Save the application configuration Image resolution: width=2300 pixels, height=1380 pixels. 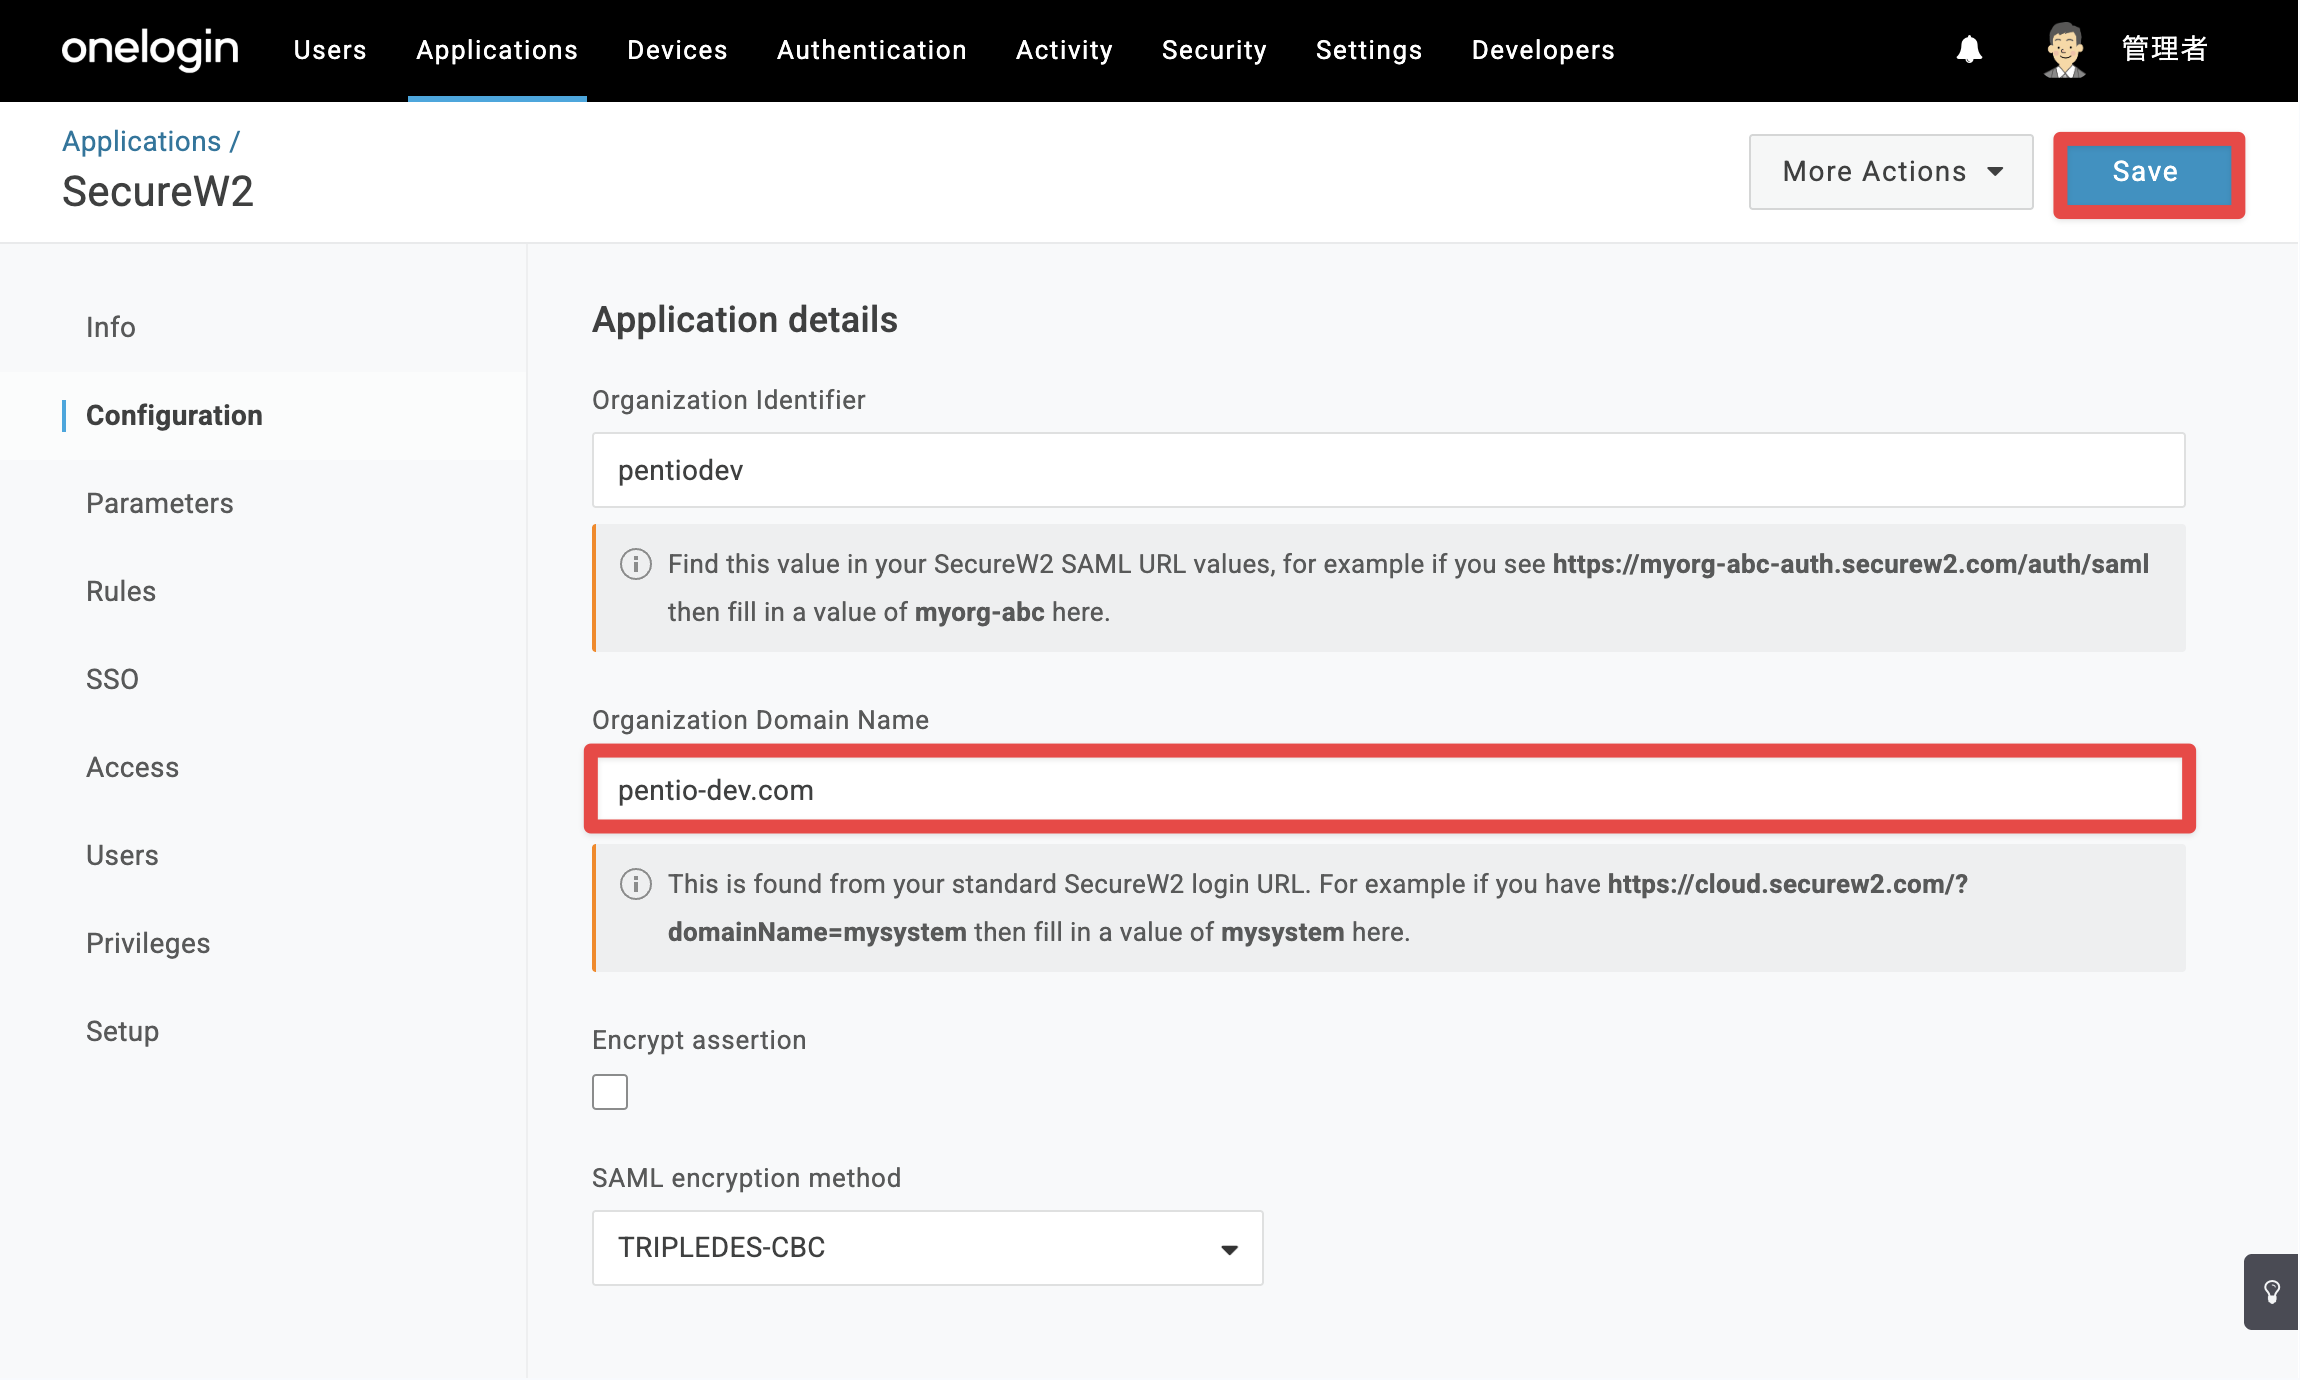[2147, 173]
